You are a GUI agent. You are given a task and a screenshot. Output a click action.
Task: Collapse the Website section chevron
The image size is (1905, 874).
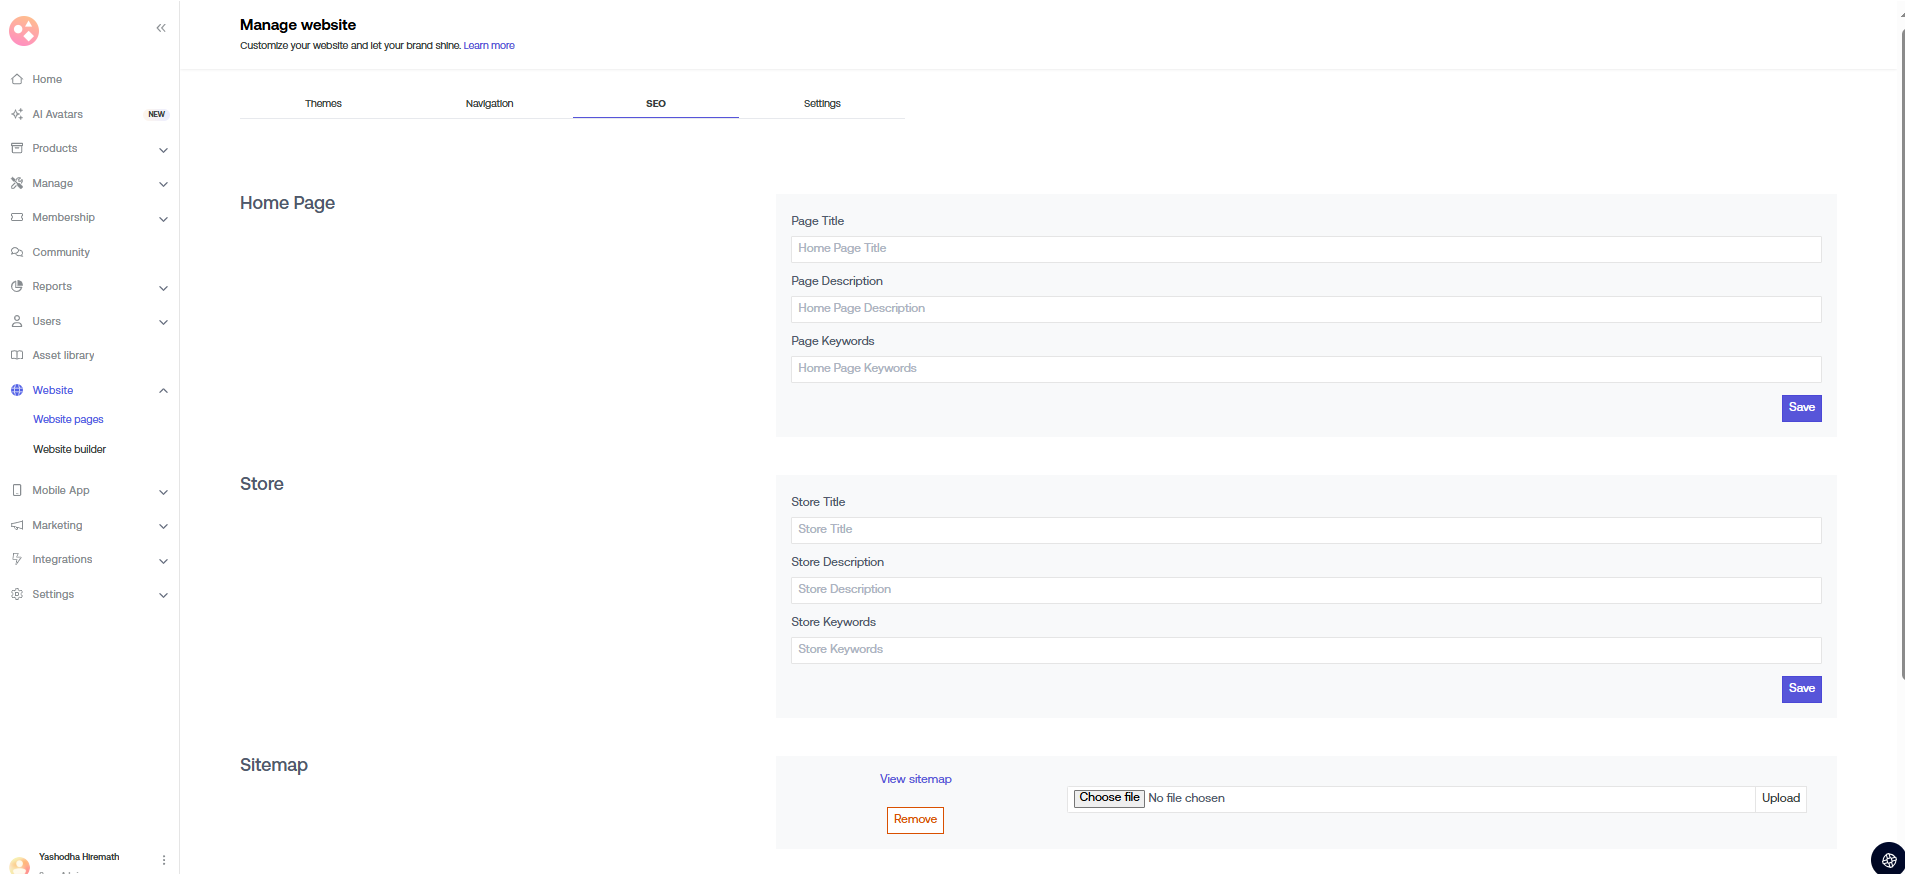[163, 391]
